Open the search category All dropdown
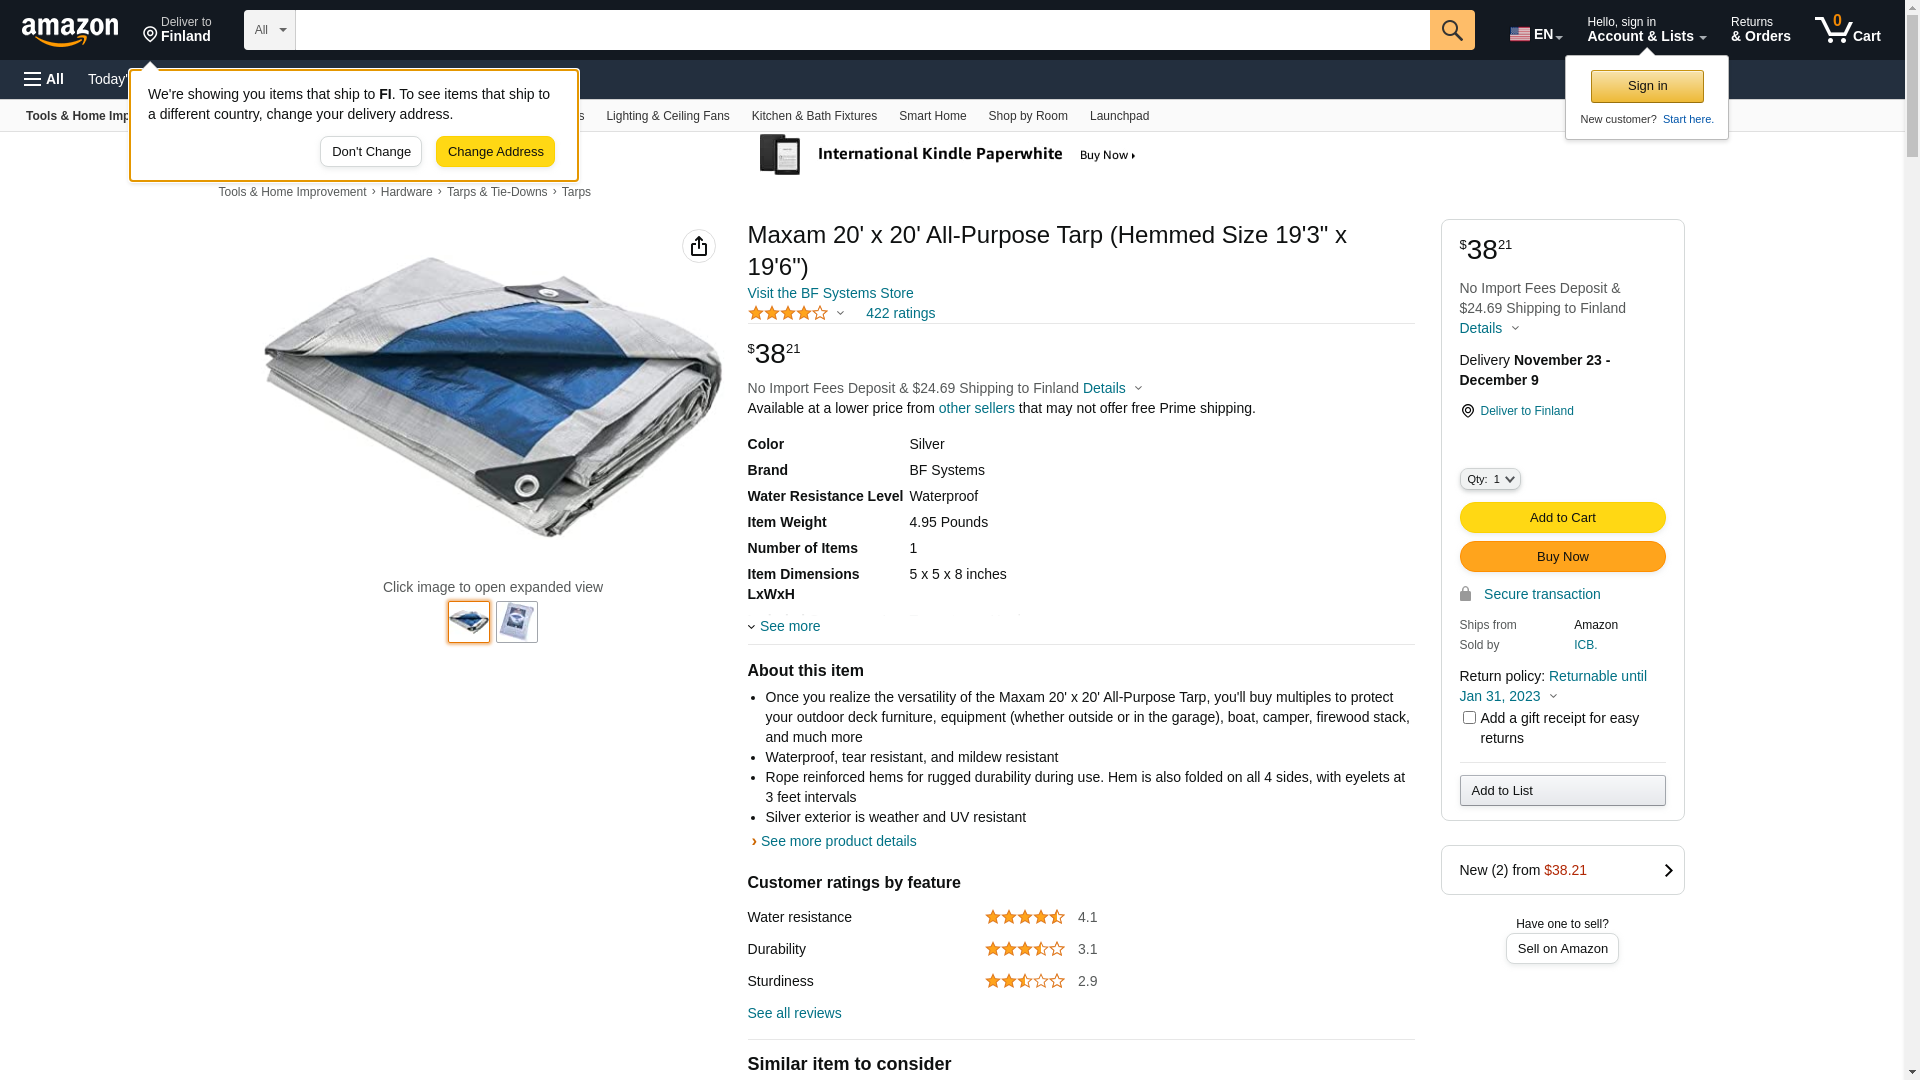This screenshot has height=1080, width=1920. click(270, 30)
